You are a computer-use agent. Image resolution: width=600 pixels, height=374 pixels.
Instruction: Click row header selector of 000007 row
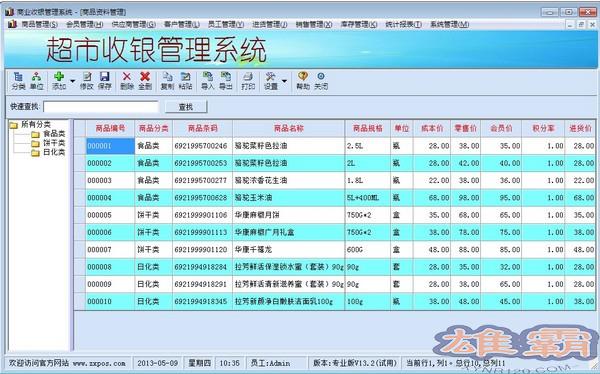(80, 250)
